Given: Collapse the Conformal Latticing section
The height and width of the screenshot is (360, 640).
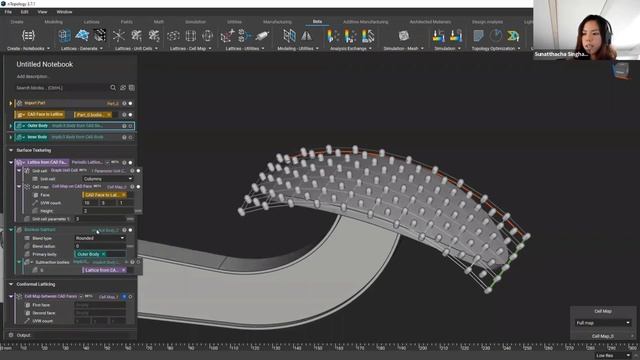Looking at the screenshot, I should 11,284.
